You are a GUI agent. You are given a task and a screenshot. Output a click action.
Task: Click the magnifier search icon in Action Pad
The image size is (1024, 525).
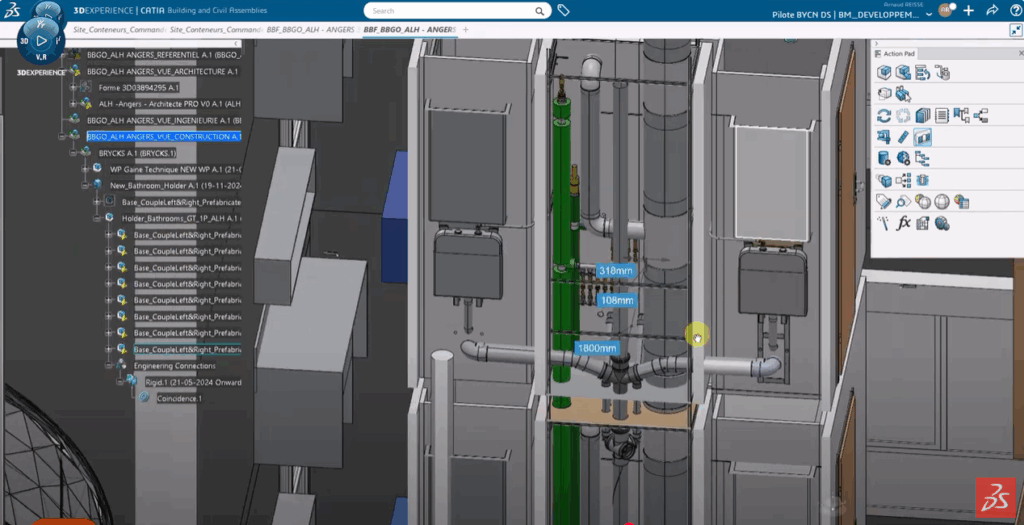click(x=903, y=202)
